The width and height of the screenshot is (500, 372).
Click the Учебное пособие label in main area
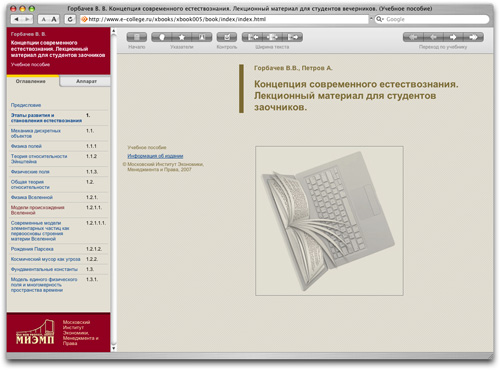click(147, 147)
